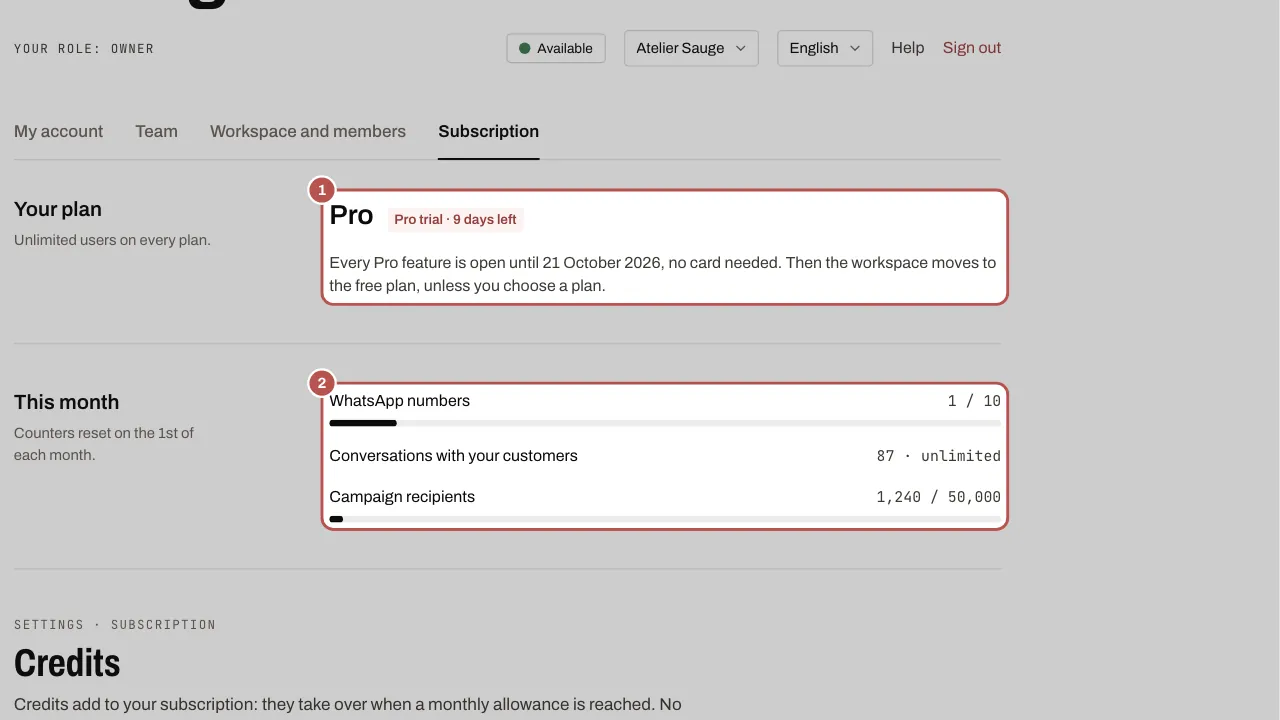Click the Pro plan name heading
Image resolution: width=1280 pixels, height=720 pixels.
point(352,216)
